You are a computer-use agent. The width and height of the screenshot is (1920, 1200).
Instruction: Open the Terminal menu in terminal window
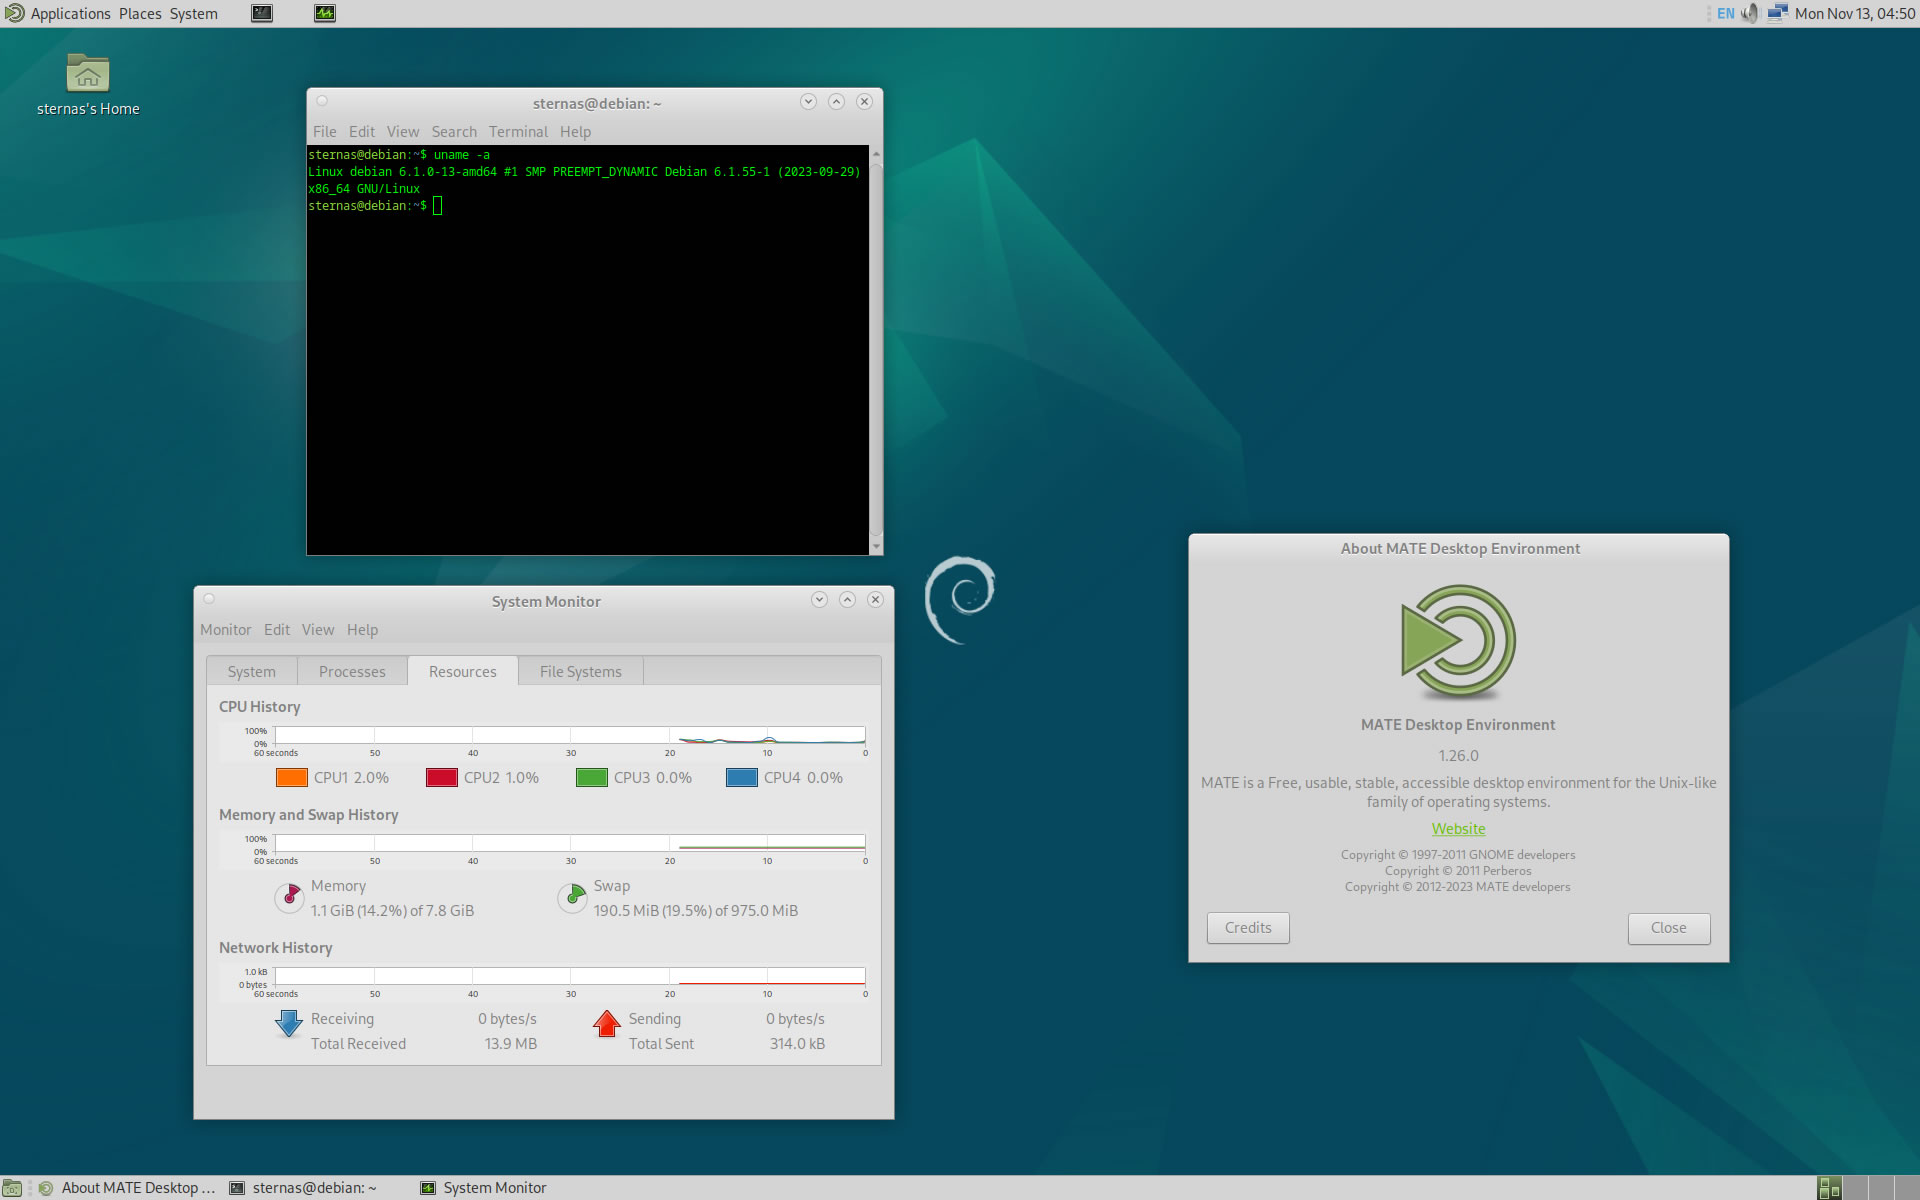coord(518,132)
